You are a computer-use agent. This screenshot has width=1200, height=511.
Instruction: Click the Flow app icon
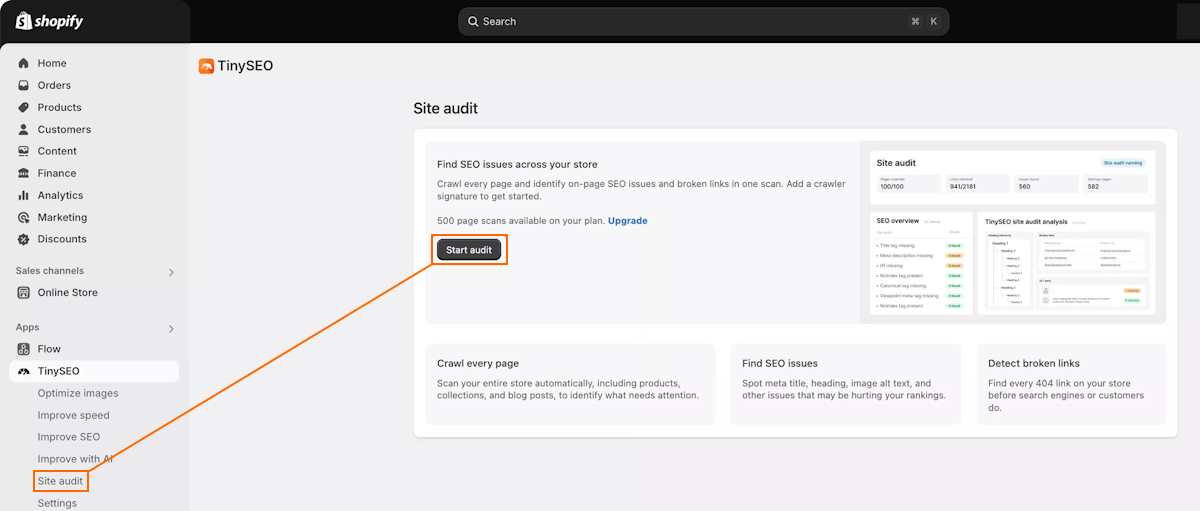coord(24,349)
